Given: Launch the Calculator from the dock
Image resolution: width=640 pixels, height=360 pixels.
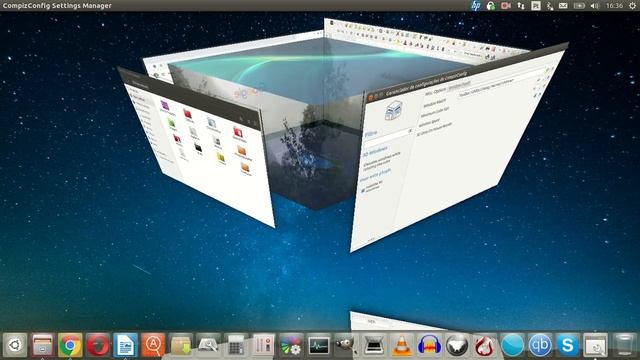Looking at the screenshot, I should [236, 345].
